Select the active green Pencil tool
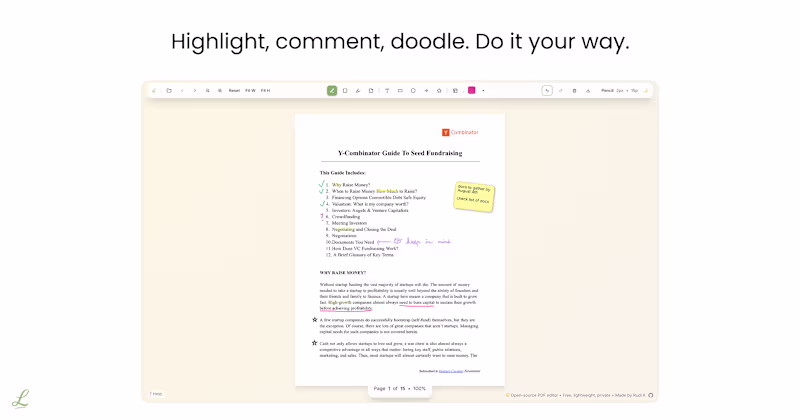Screen dimensions: 800x420 [332, 90]
